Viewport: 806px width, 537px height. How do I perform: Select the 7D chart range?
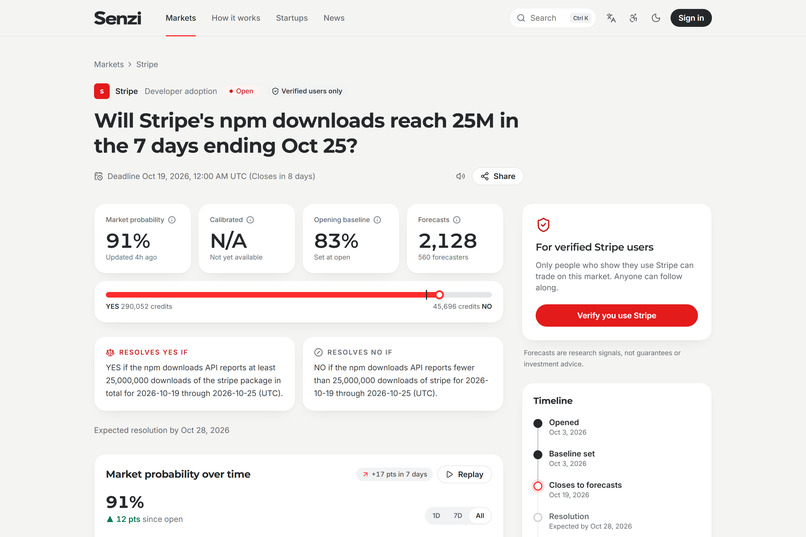coord(457,515)
